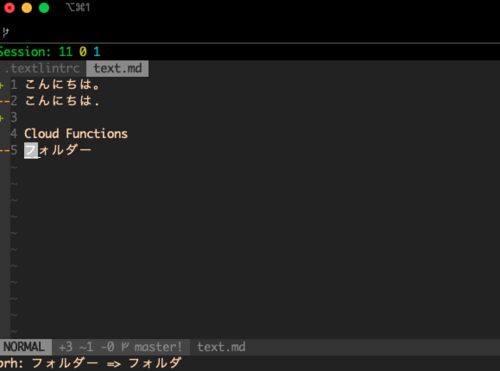500x371 pixels.
Task: Click the ⌥⌘1 window title label
Action: pos(78,7)
